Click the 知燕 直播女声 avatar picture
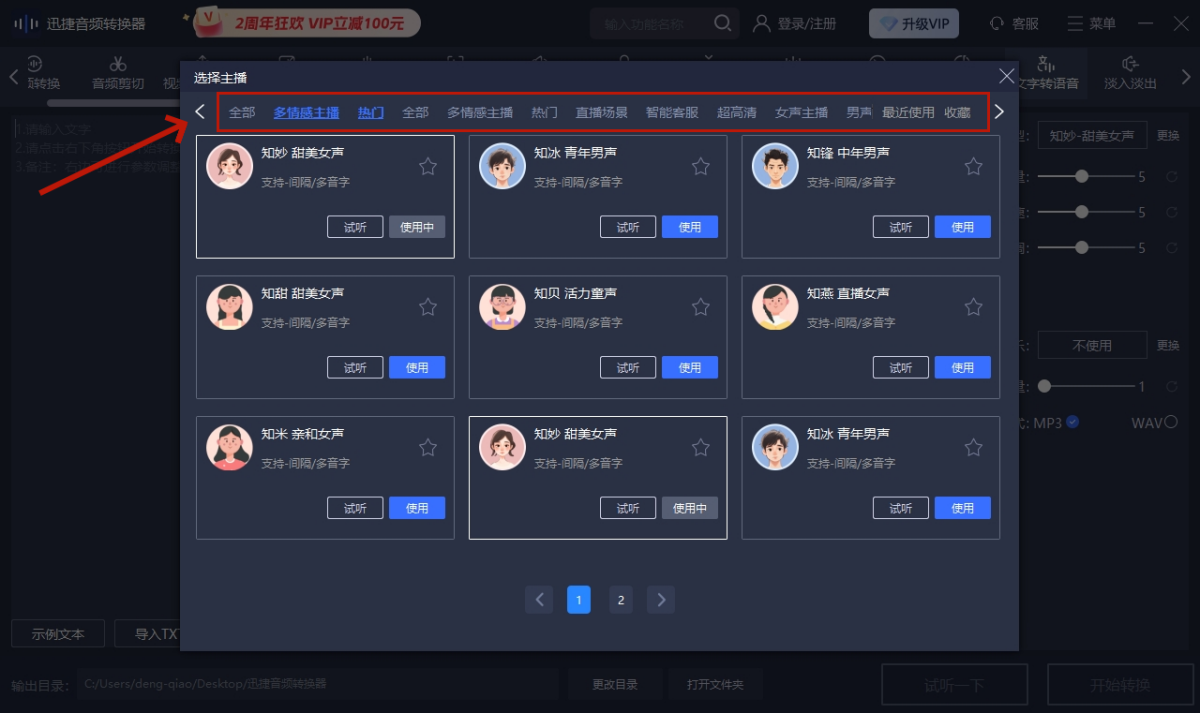Viewport: 1200px width, 713px height. coord(775,307)
